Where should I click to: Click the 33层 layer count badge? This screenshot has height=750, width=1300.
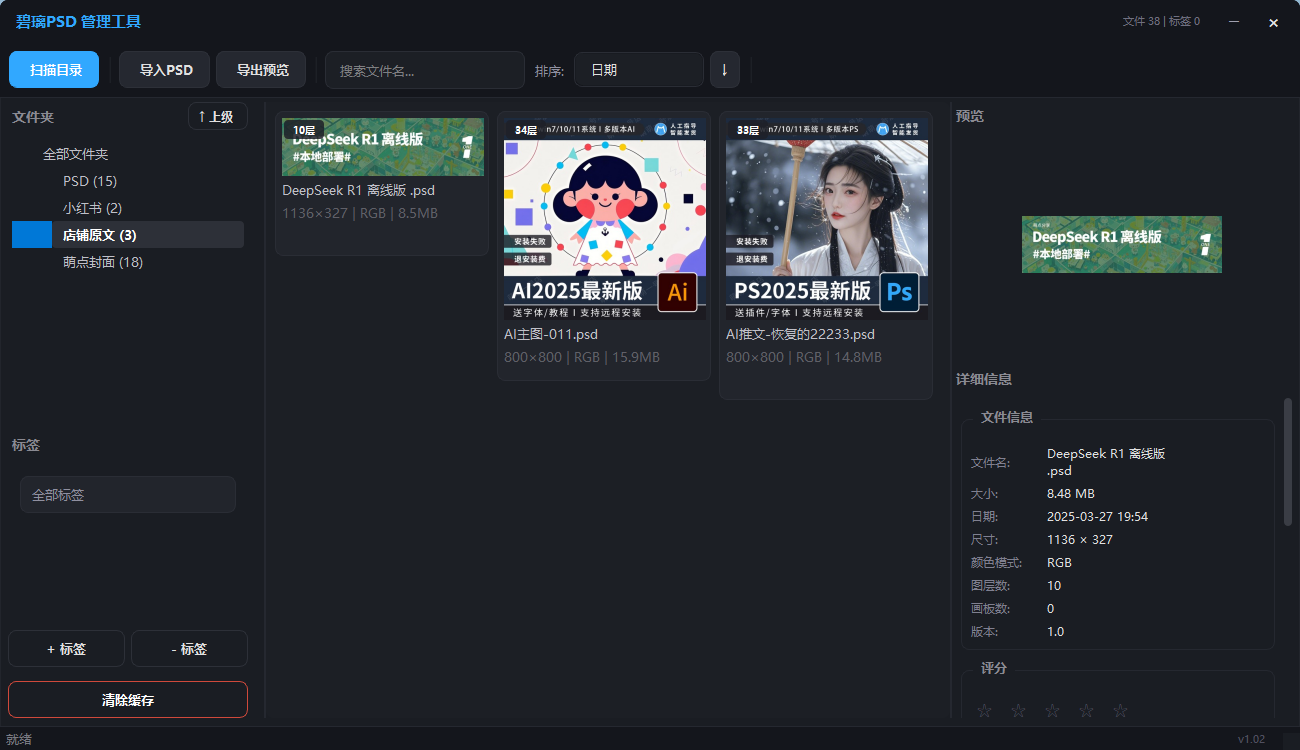748,130
